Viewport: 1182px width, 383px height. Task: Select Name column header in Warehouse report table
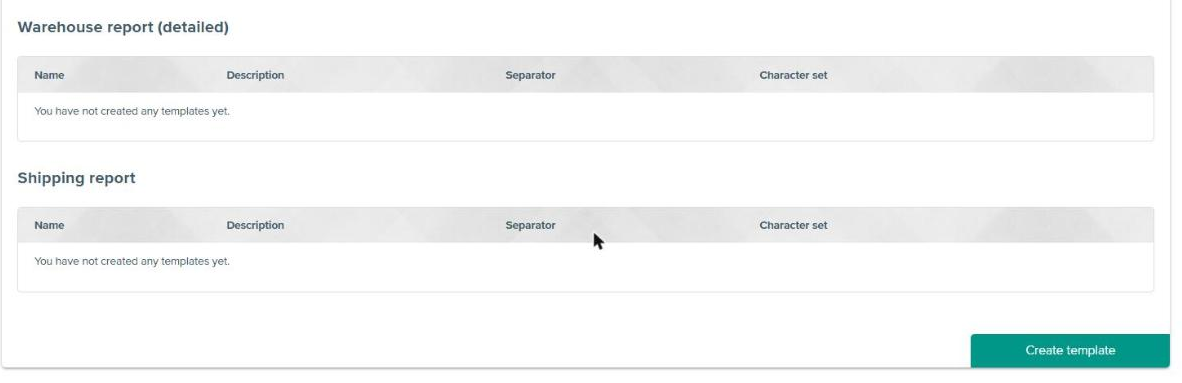[49, 75]
